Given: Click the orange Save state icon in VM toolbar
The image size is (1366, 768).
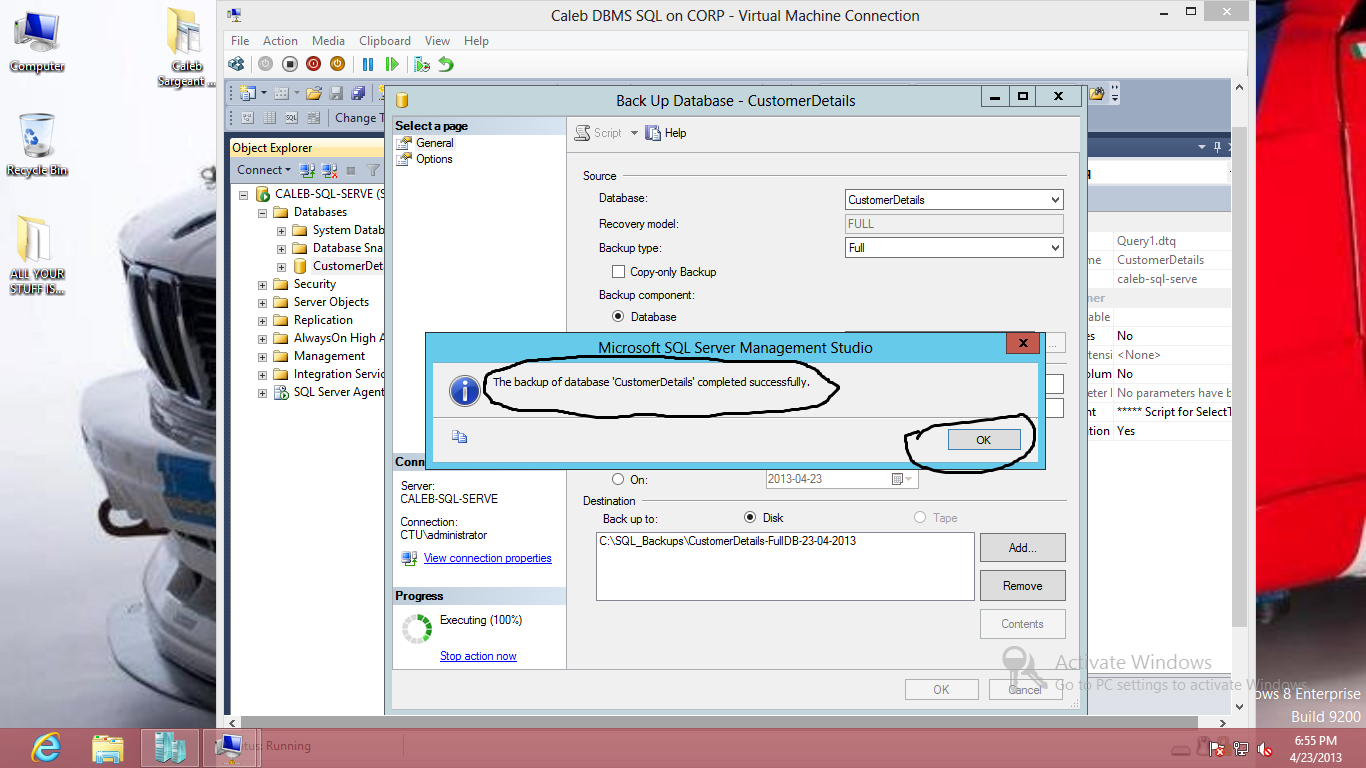Looking at the screenshot, I should click(338, 64).
